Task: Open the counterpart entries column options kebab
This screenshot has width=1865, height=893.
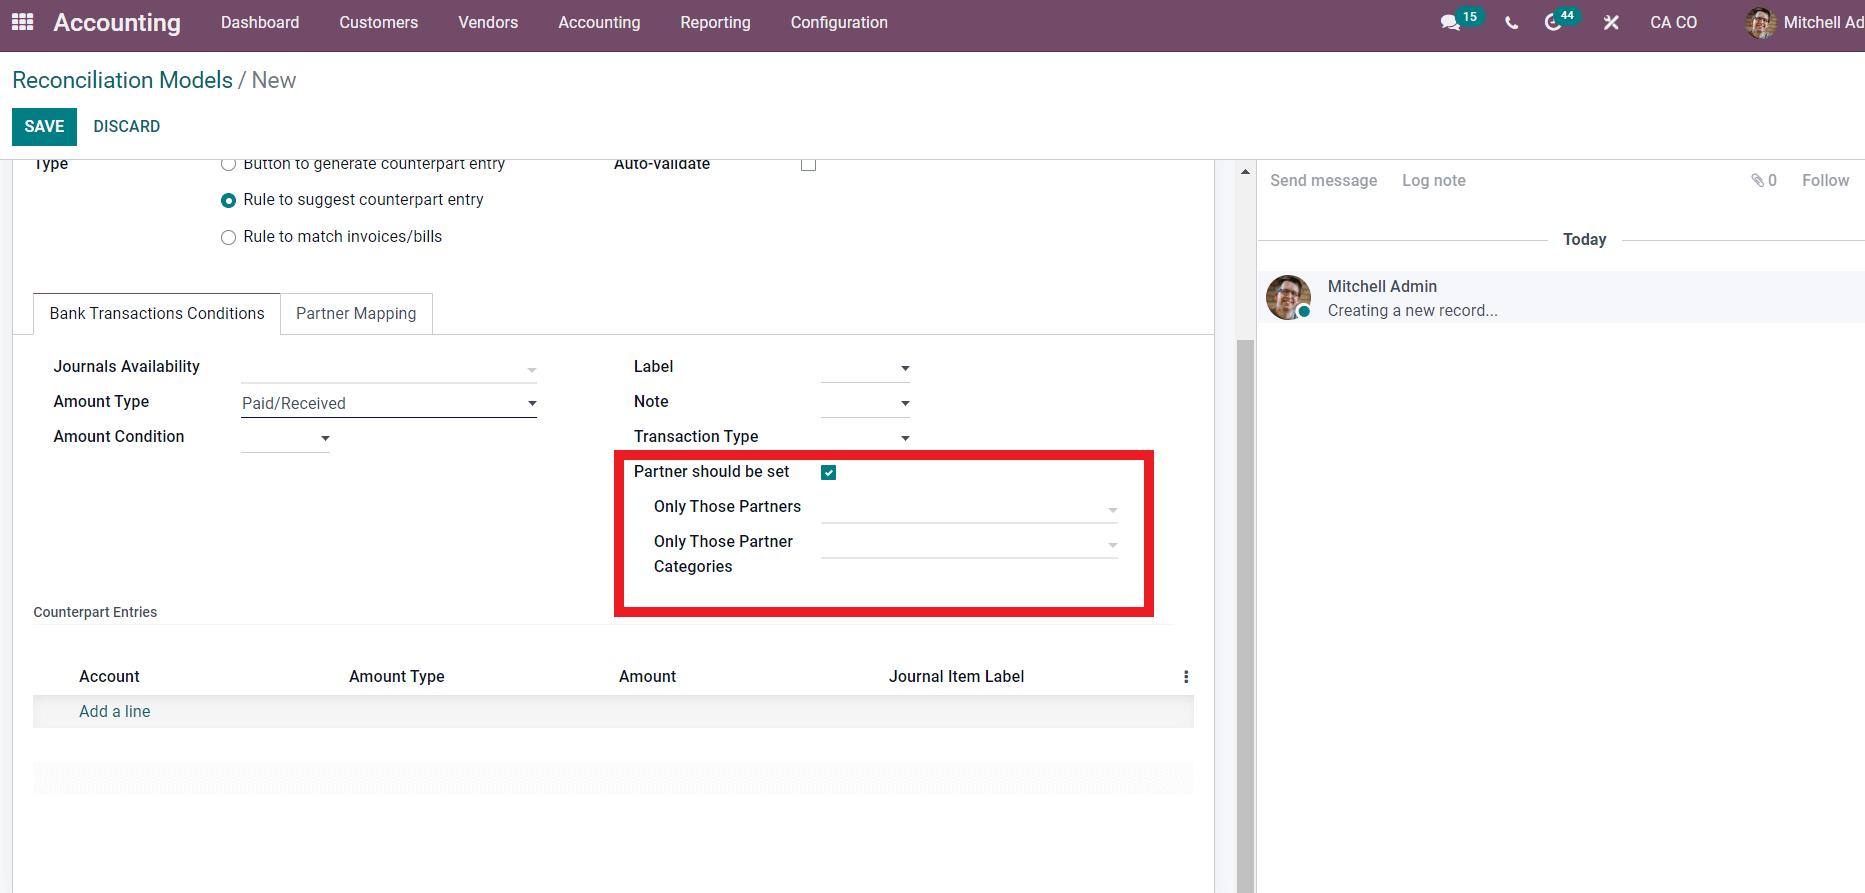Action: coord(1186,677)
